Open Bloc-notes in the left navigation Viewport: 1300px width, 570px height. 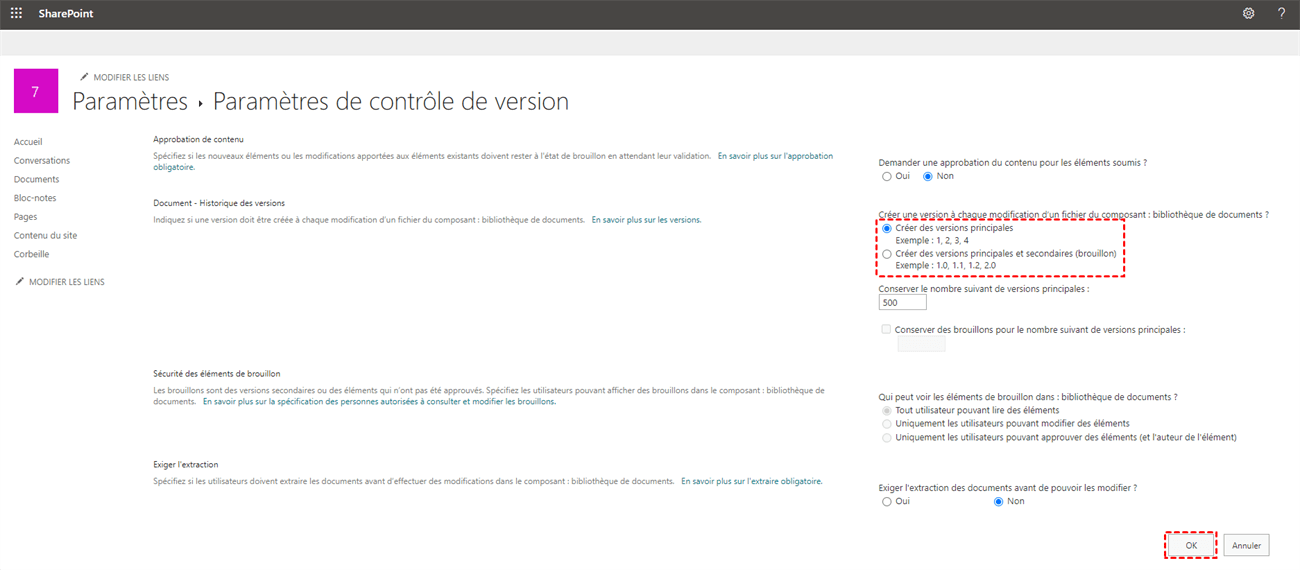pyautogui.click(x=35, y=198)
